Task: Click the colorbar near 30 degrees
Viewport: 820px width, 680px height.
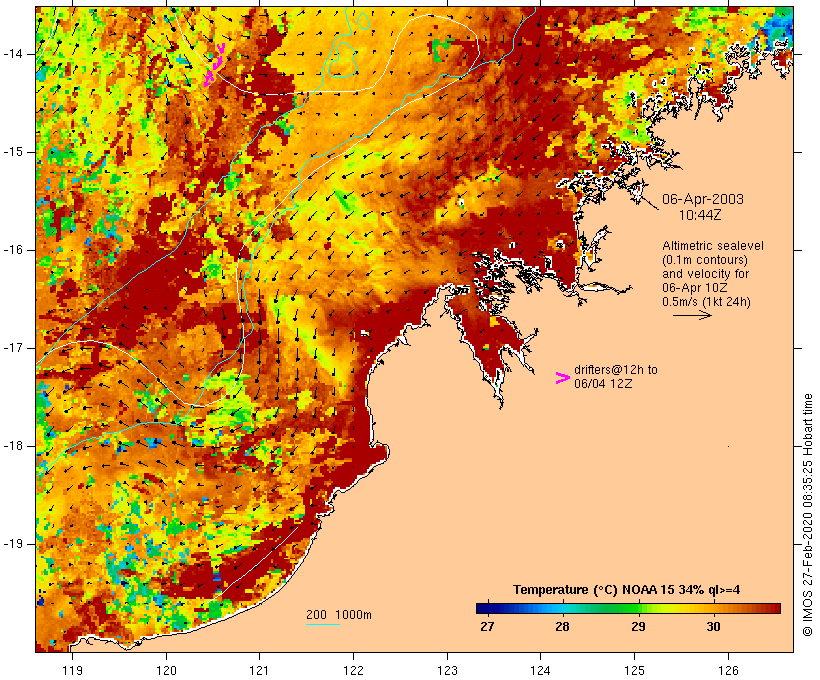Action: (x=713, y=608)
